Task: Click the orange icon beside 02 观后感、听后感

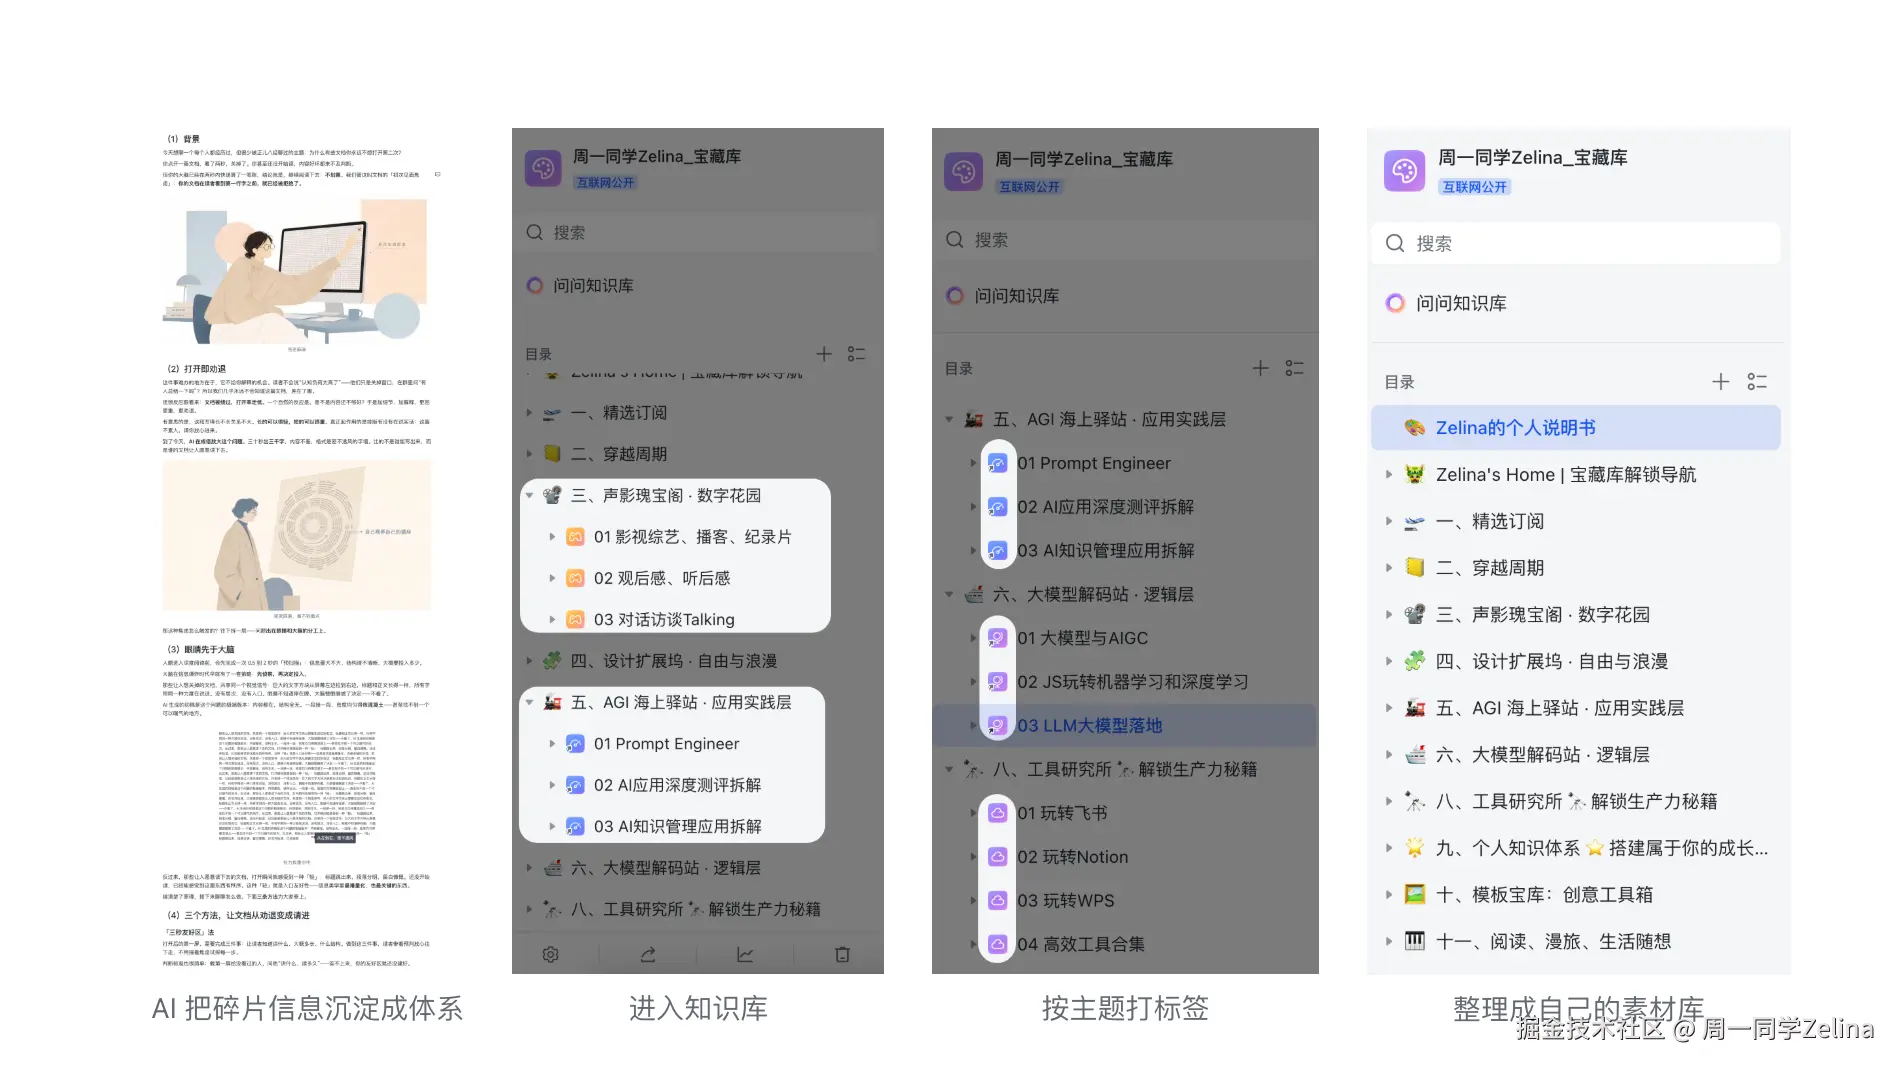Action: (575, 578)
